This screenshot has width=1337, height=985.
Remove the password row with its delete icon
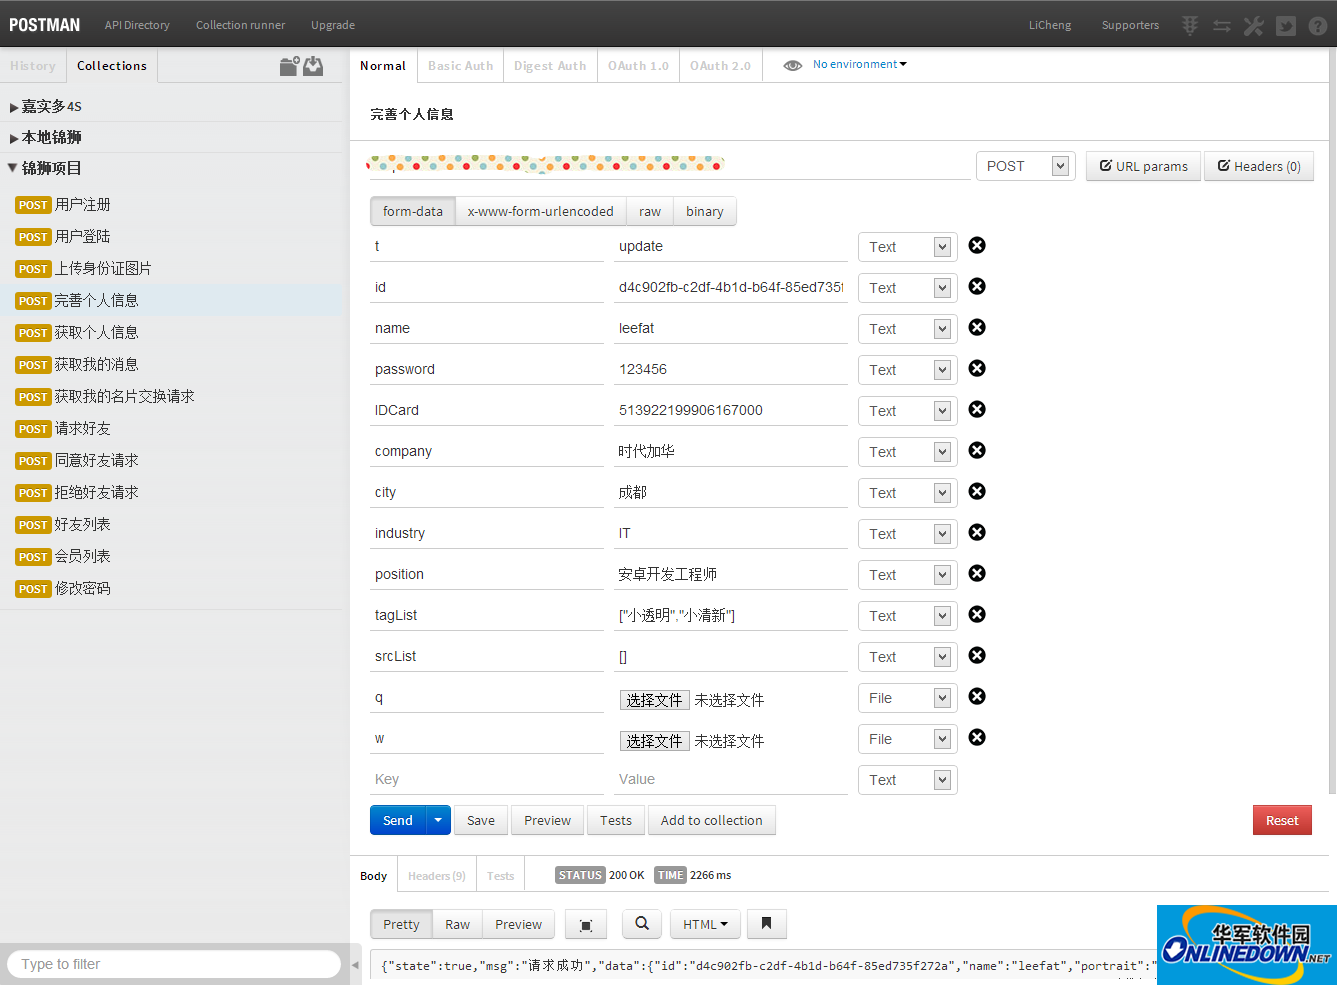pyautogui.click(x=977, y=369)
